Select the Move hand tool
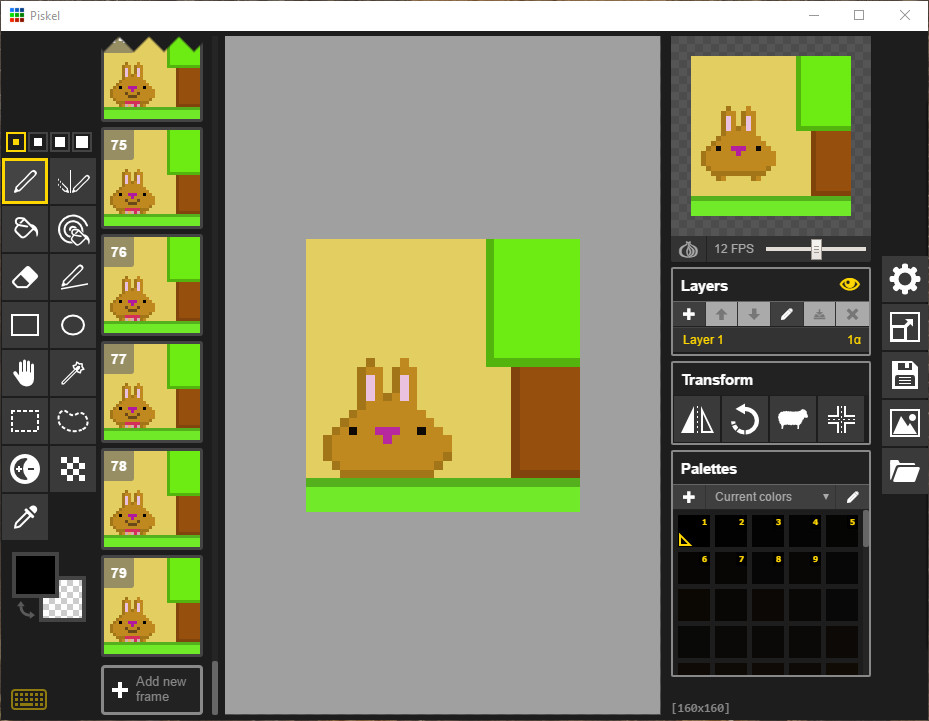Viewport: 929px width, 721px height. click(25, 373)
